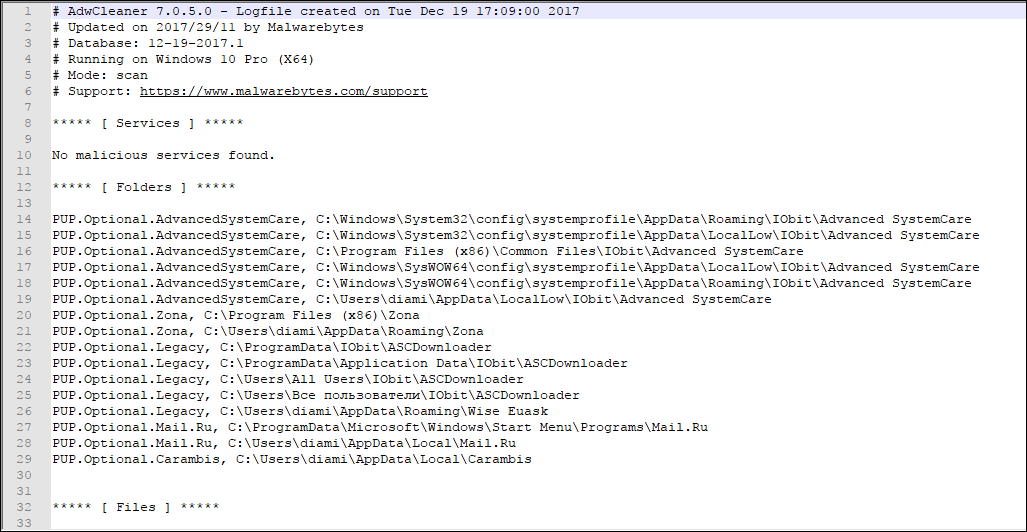Click the Program Files (x86) Common Files IObit line
The width and height of the screenshot is (1027, 532).
click(x=428, y=252)
